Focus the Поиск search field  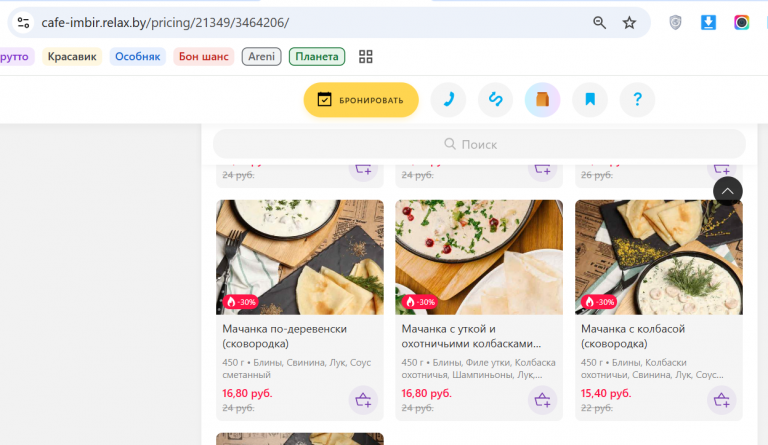480,144
